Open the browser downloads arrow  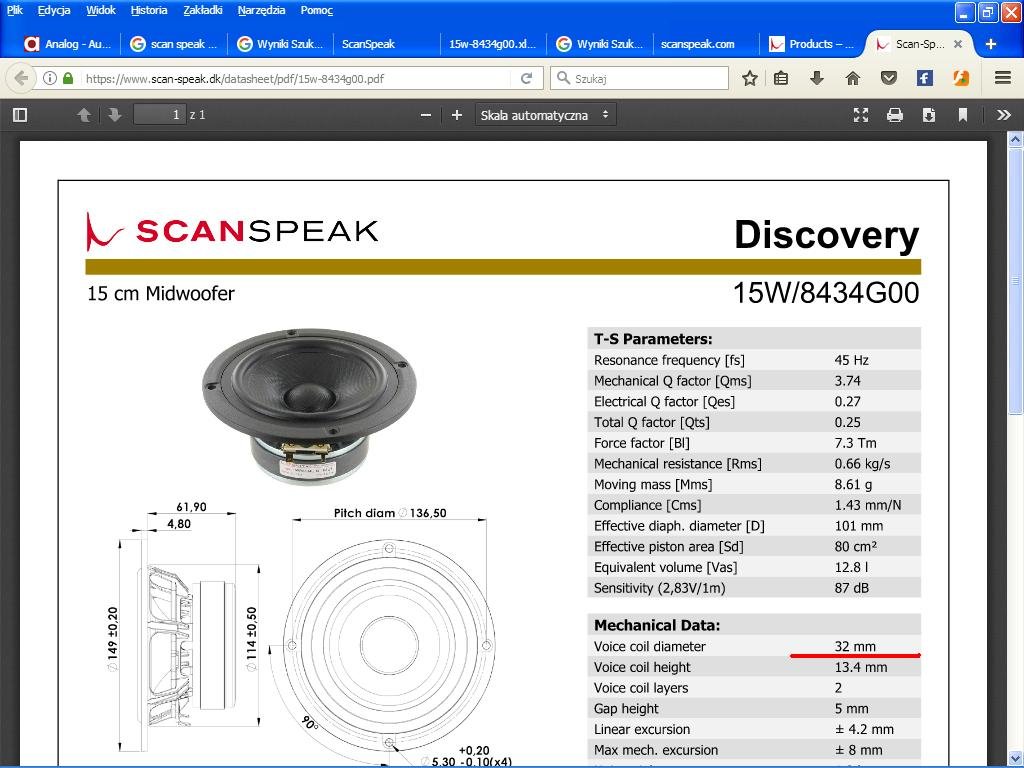pos(816,78)
